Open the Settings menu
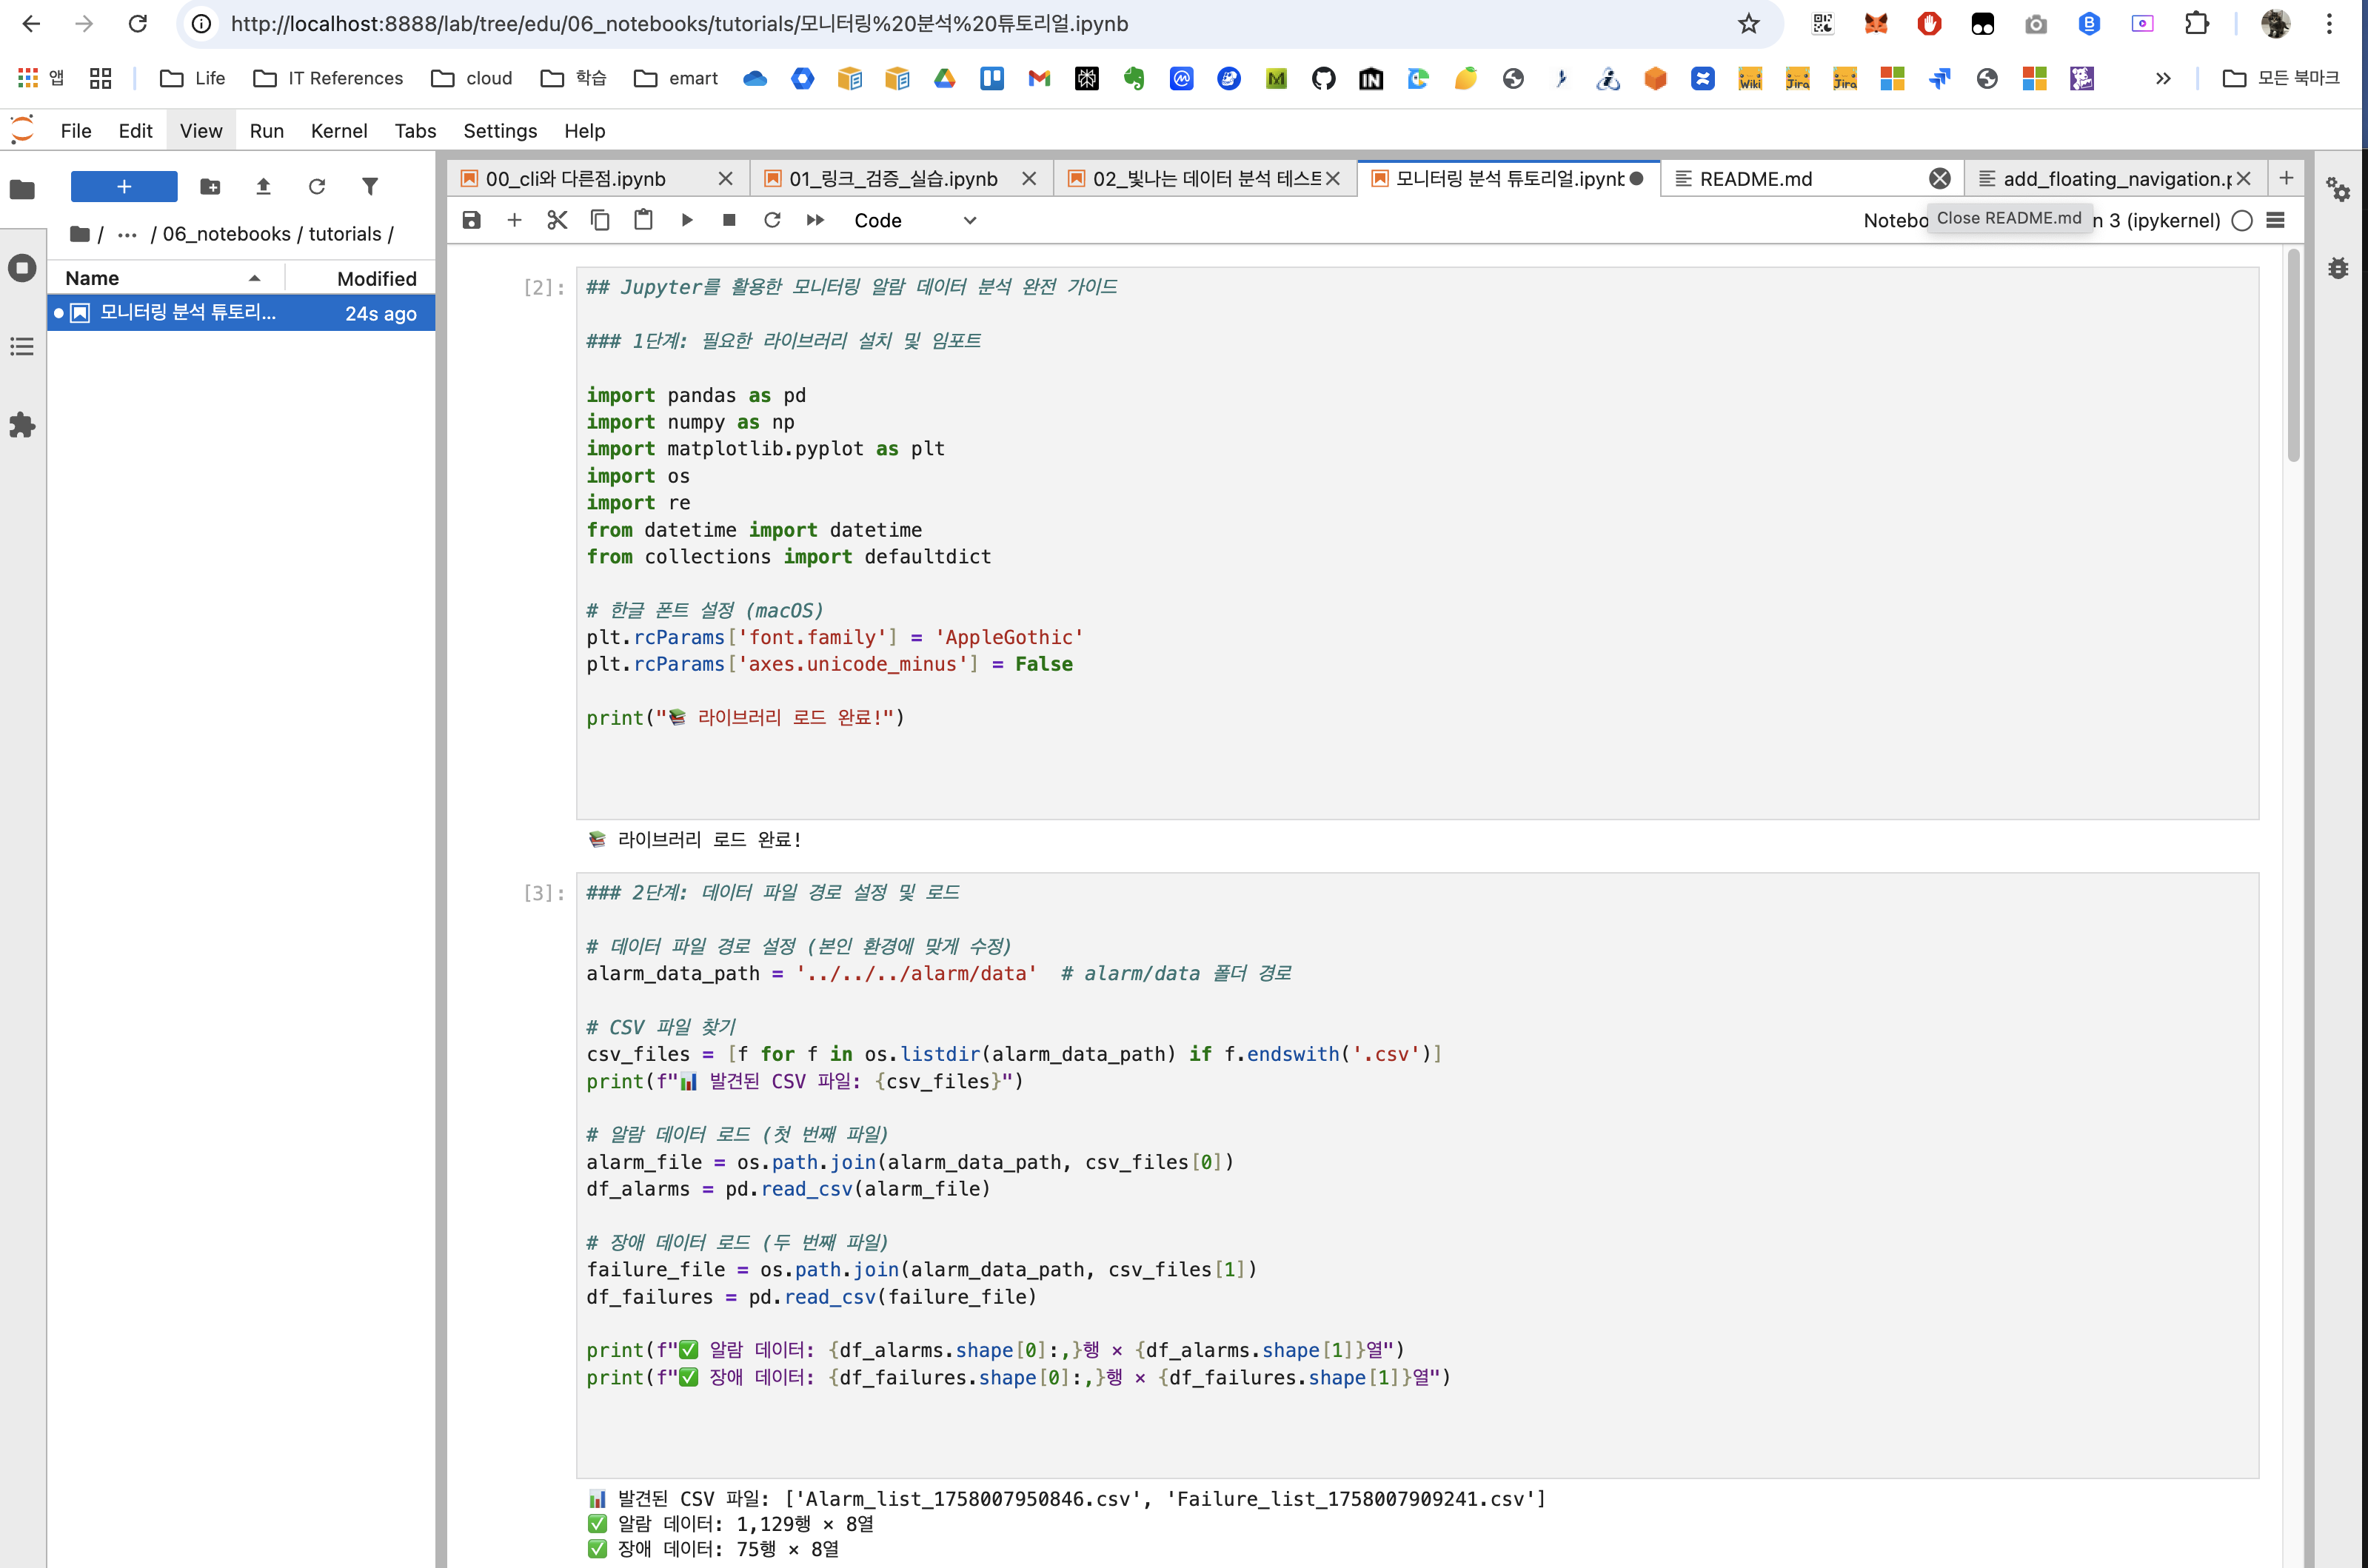Image resolution: width=2368 pixels, height=1568 pixels. click(x=500, y=131)
